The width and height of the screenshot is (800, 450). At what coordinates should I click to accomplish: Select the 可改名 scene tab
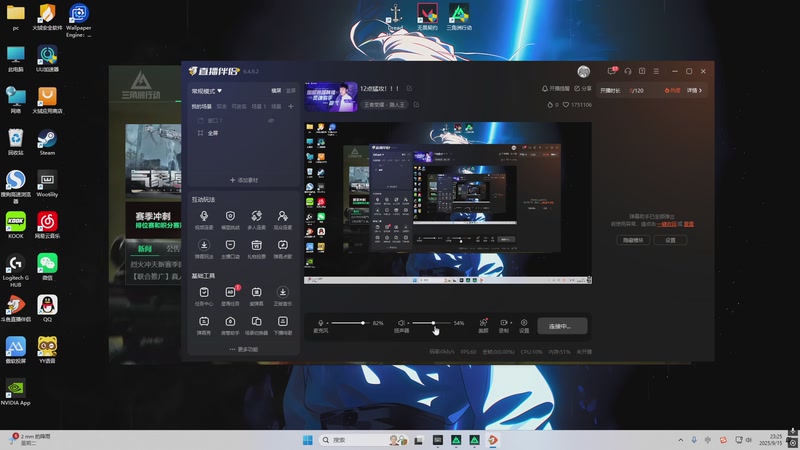[239, 107]
